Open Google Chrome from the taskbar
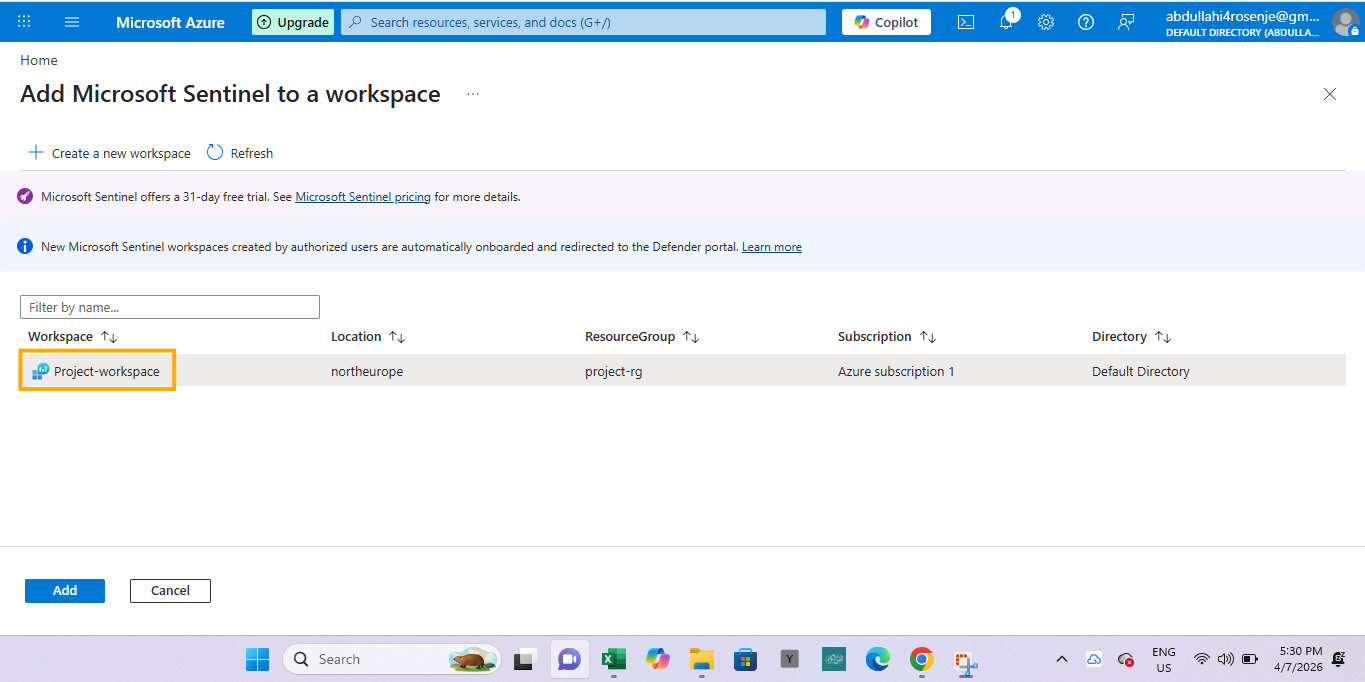The height and width of the screenshot is (682, 1365). [921, 659]
